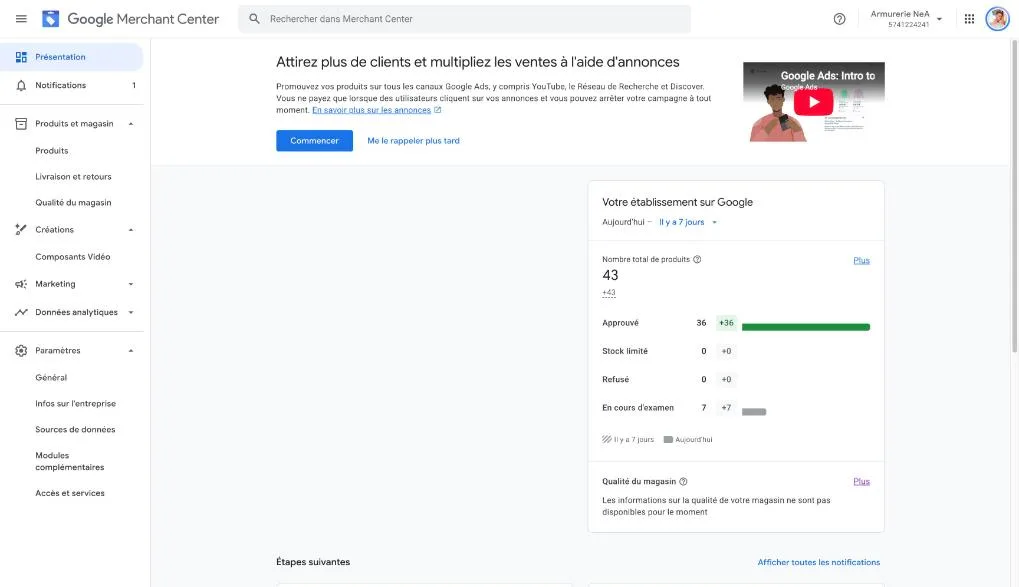Click the Présentation dashboard icon
Viewport: 1019px width, 587px height.
tap(21, 57)
